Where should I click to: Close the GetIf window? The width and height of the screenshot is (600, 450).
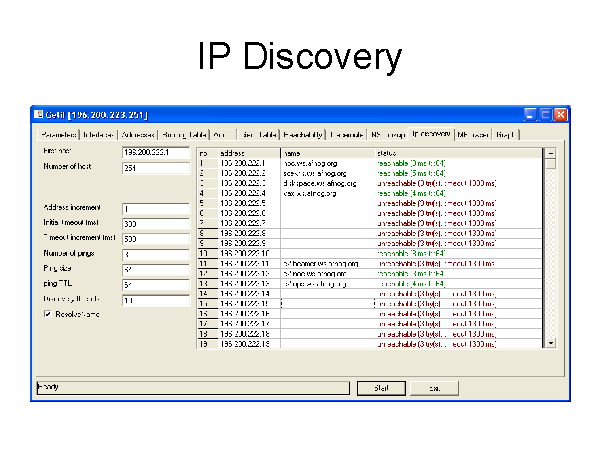[560, 115]
